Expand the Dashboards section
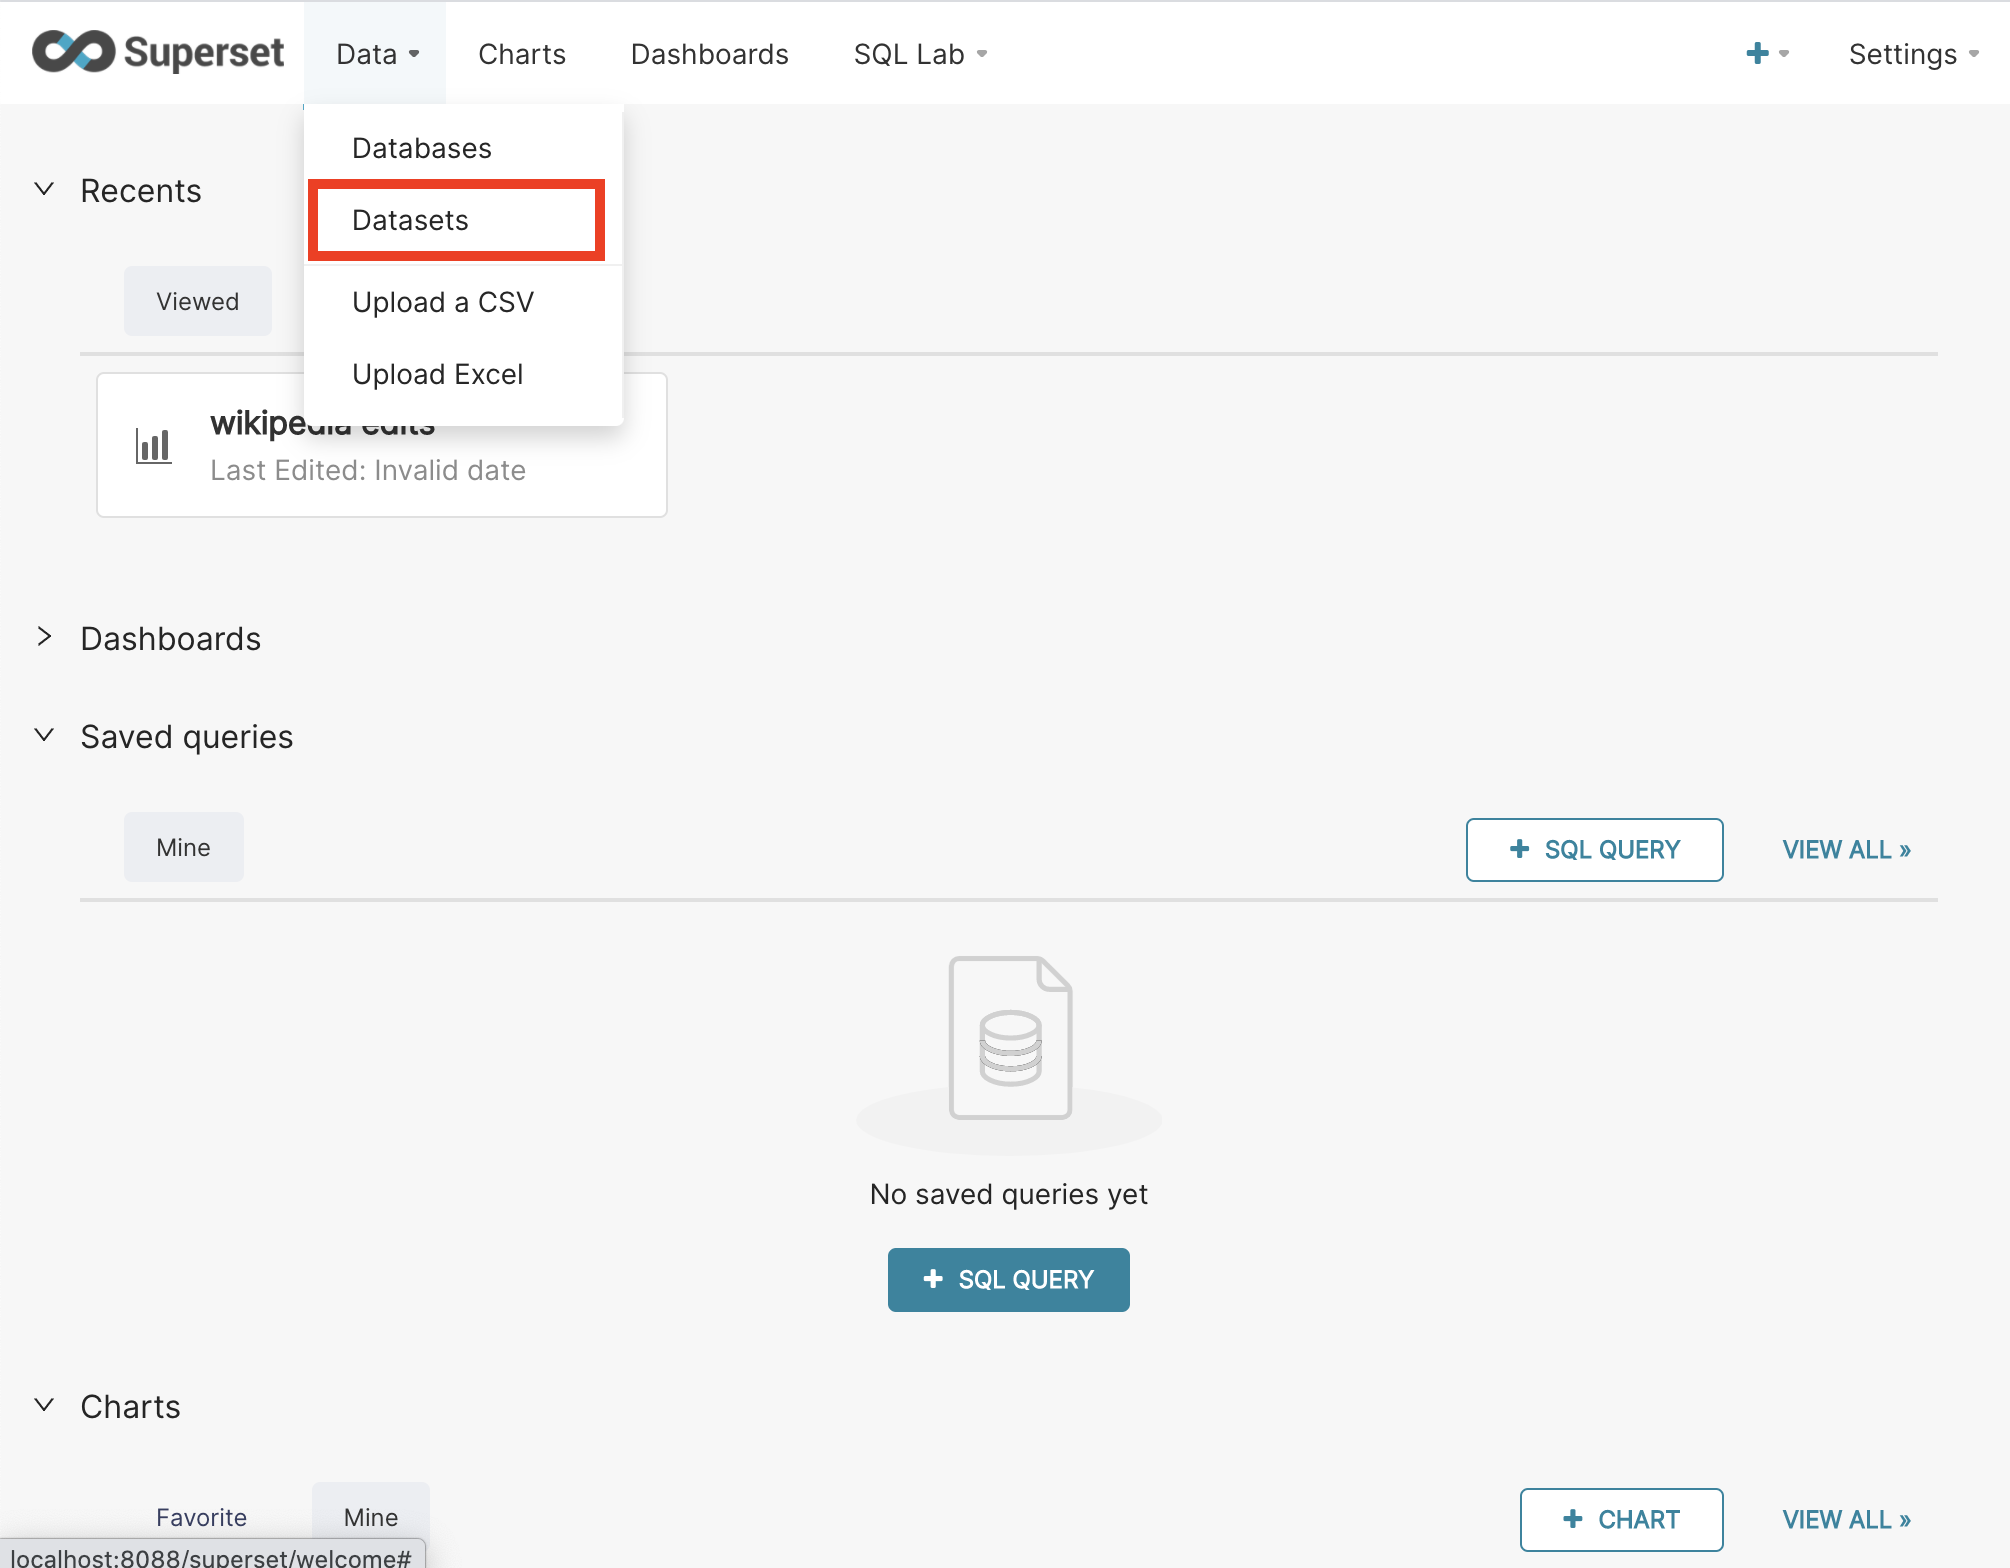The height and width of the screenshot is (1568, 2010). (44, 637)
